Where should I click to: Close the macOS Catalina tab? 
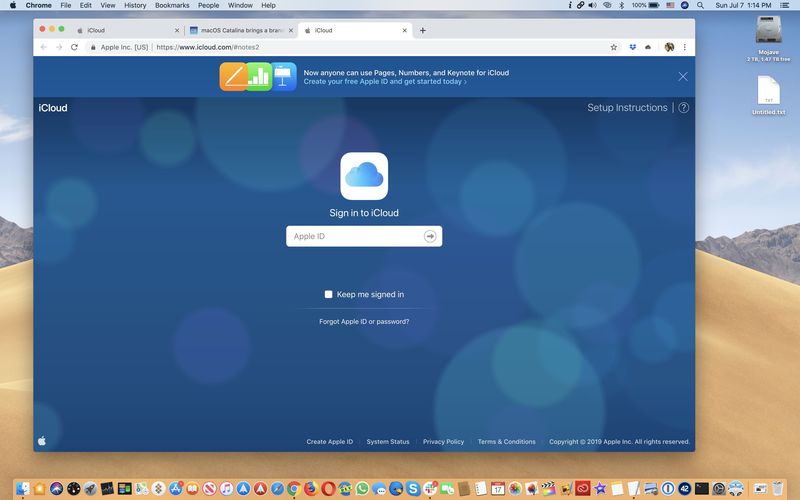pyautogui.click(x=291, y=31)
